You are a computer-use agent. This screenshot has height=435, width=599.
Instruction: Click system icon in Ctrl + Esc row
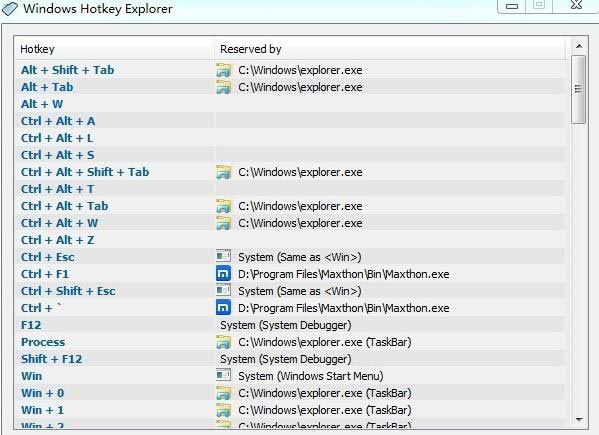223,256
